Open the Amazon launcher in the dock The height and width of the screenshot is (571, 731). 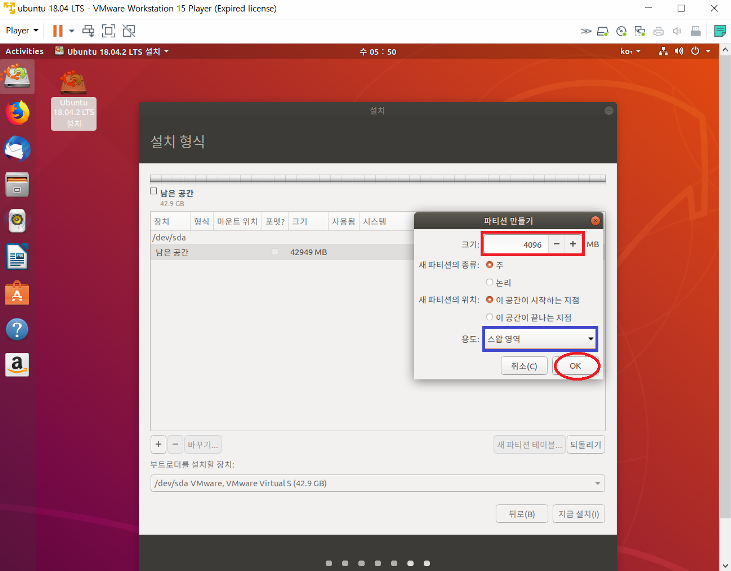[17, 365]
